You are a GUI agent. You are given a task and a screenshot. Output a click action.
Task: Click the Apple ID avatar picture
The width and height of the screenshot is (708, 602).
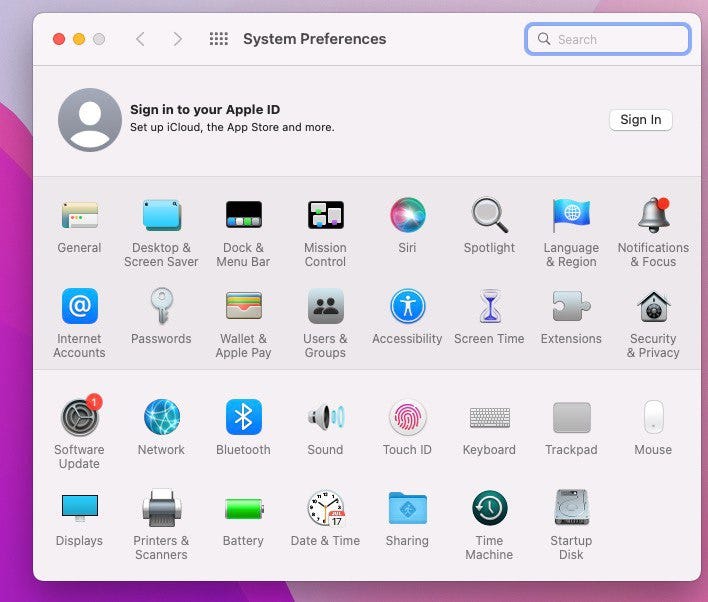(x=90, y=120)
